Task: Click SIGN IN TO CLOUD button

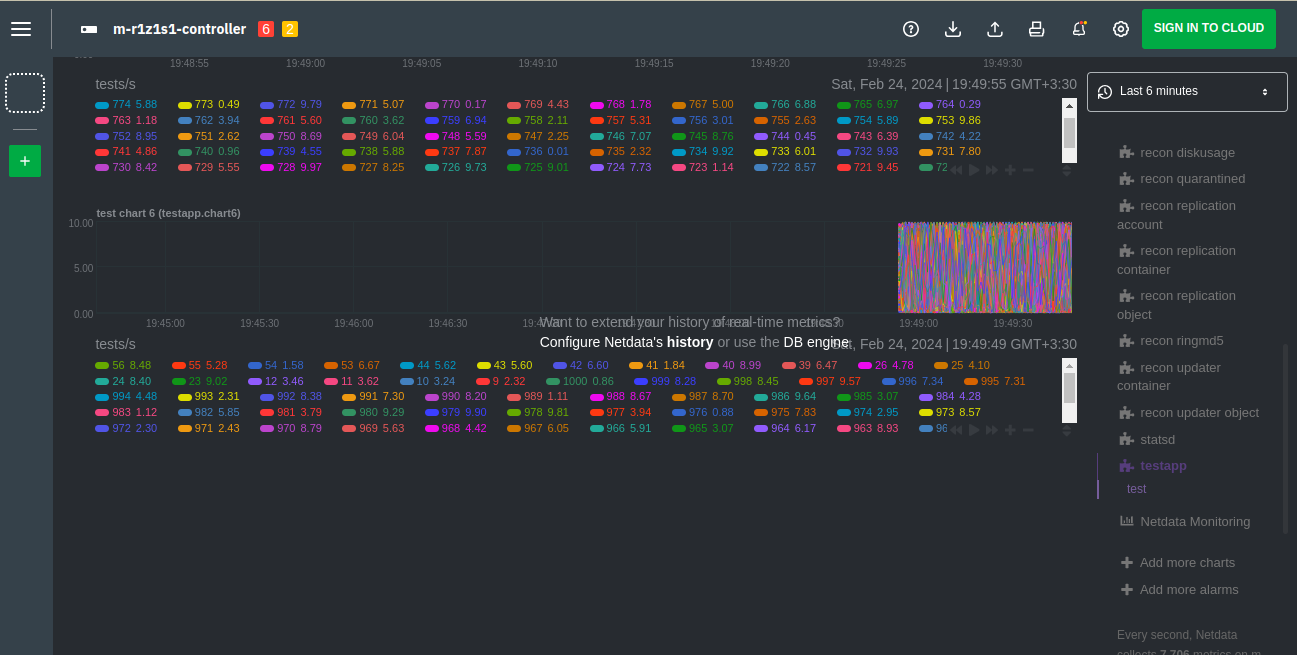Action: click(x=1208, y=29)
